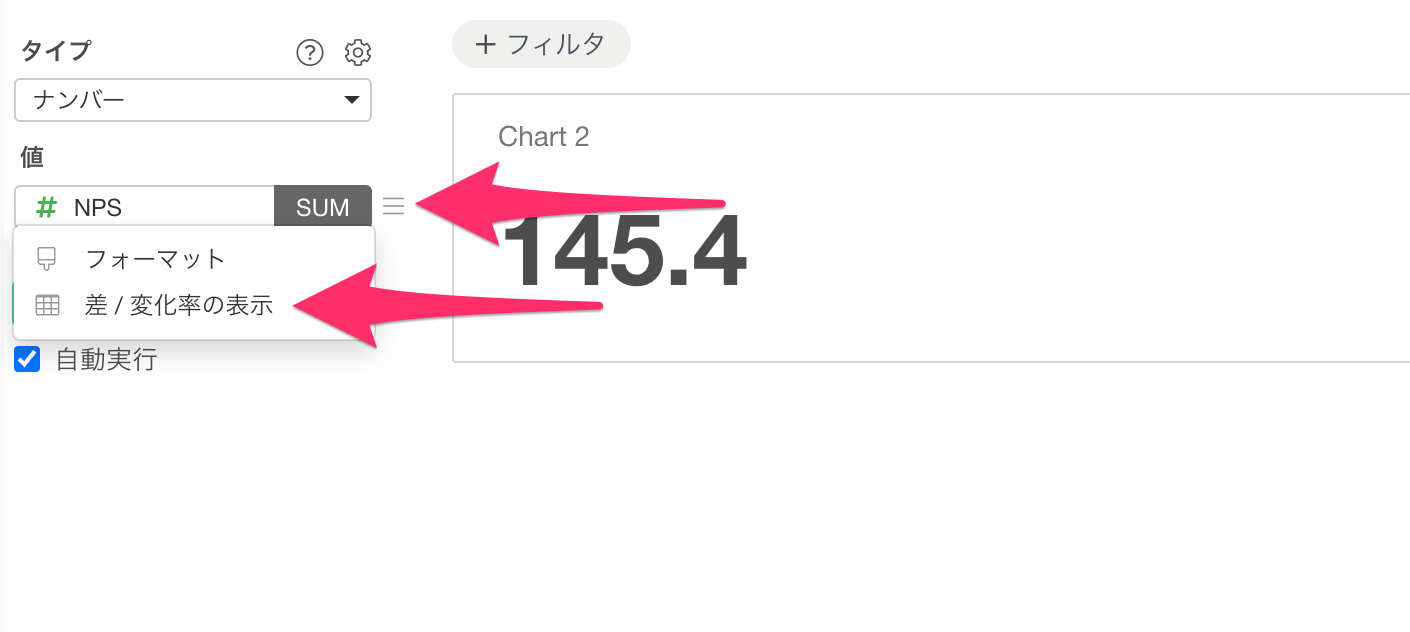Click the green # icon of NPS

(46, 207)
